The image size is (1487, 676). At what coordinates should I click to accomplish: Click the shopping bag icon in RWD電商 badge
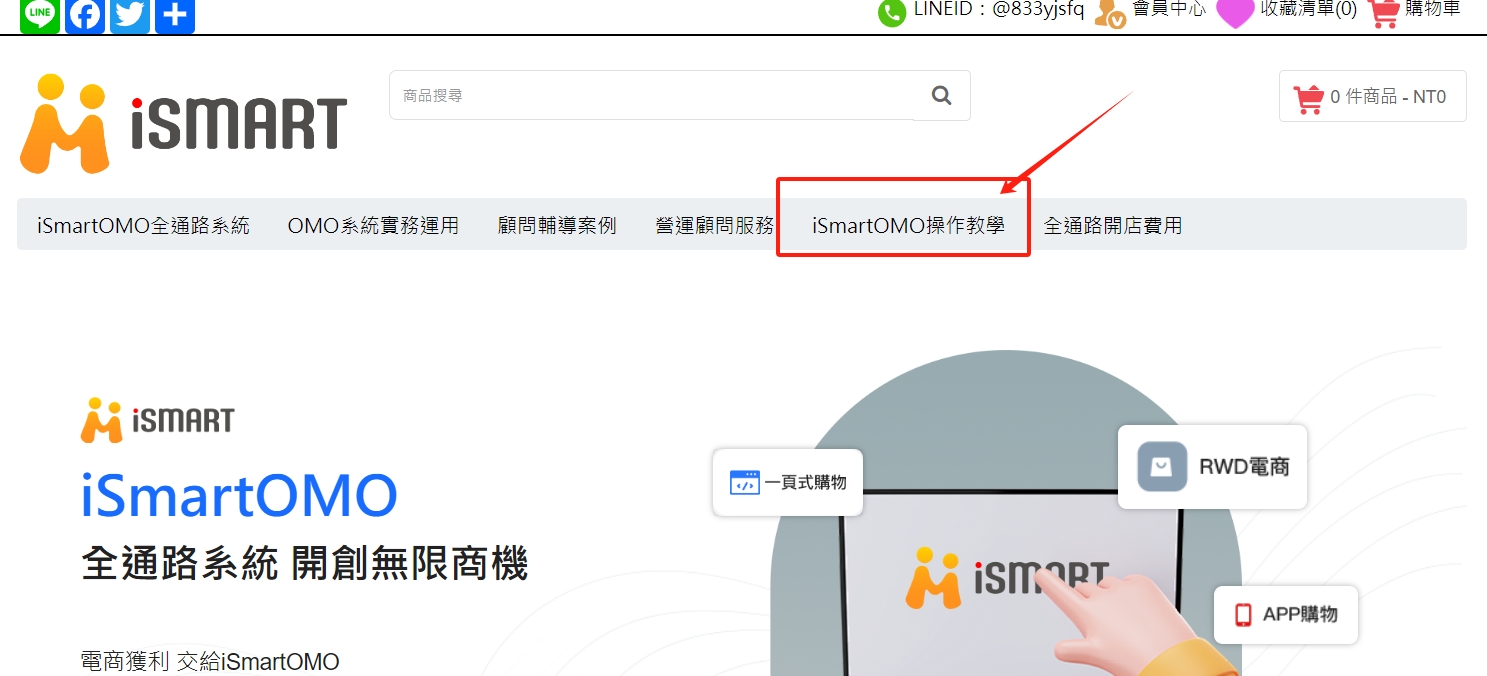click(1162, 466)
